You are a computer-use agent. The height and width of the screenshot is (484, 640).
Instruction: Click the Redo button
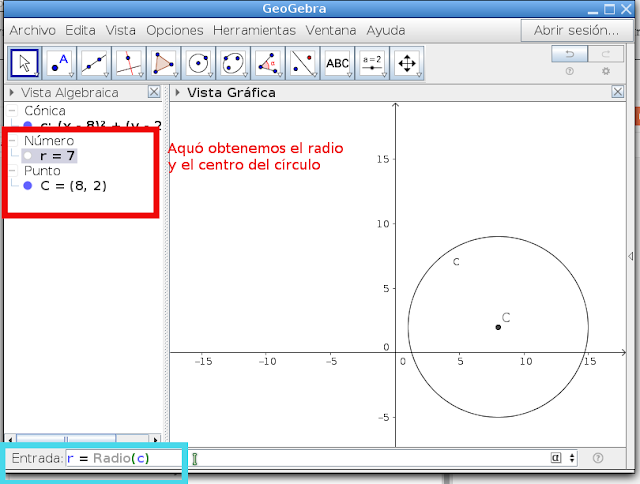click(x=606, y=54)
